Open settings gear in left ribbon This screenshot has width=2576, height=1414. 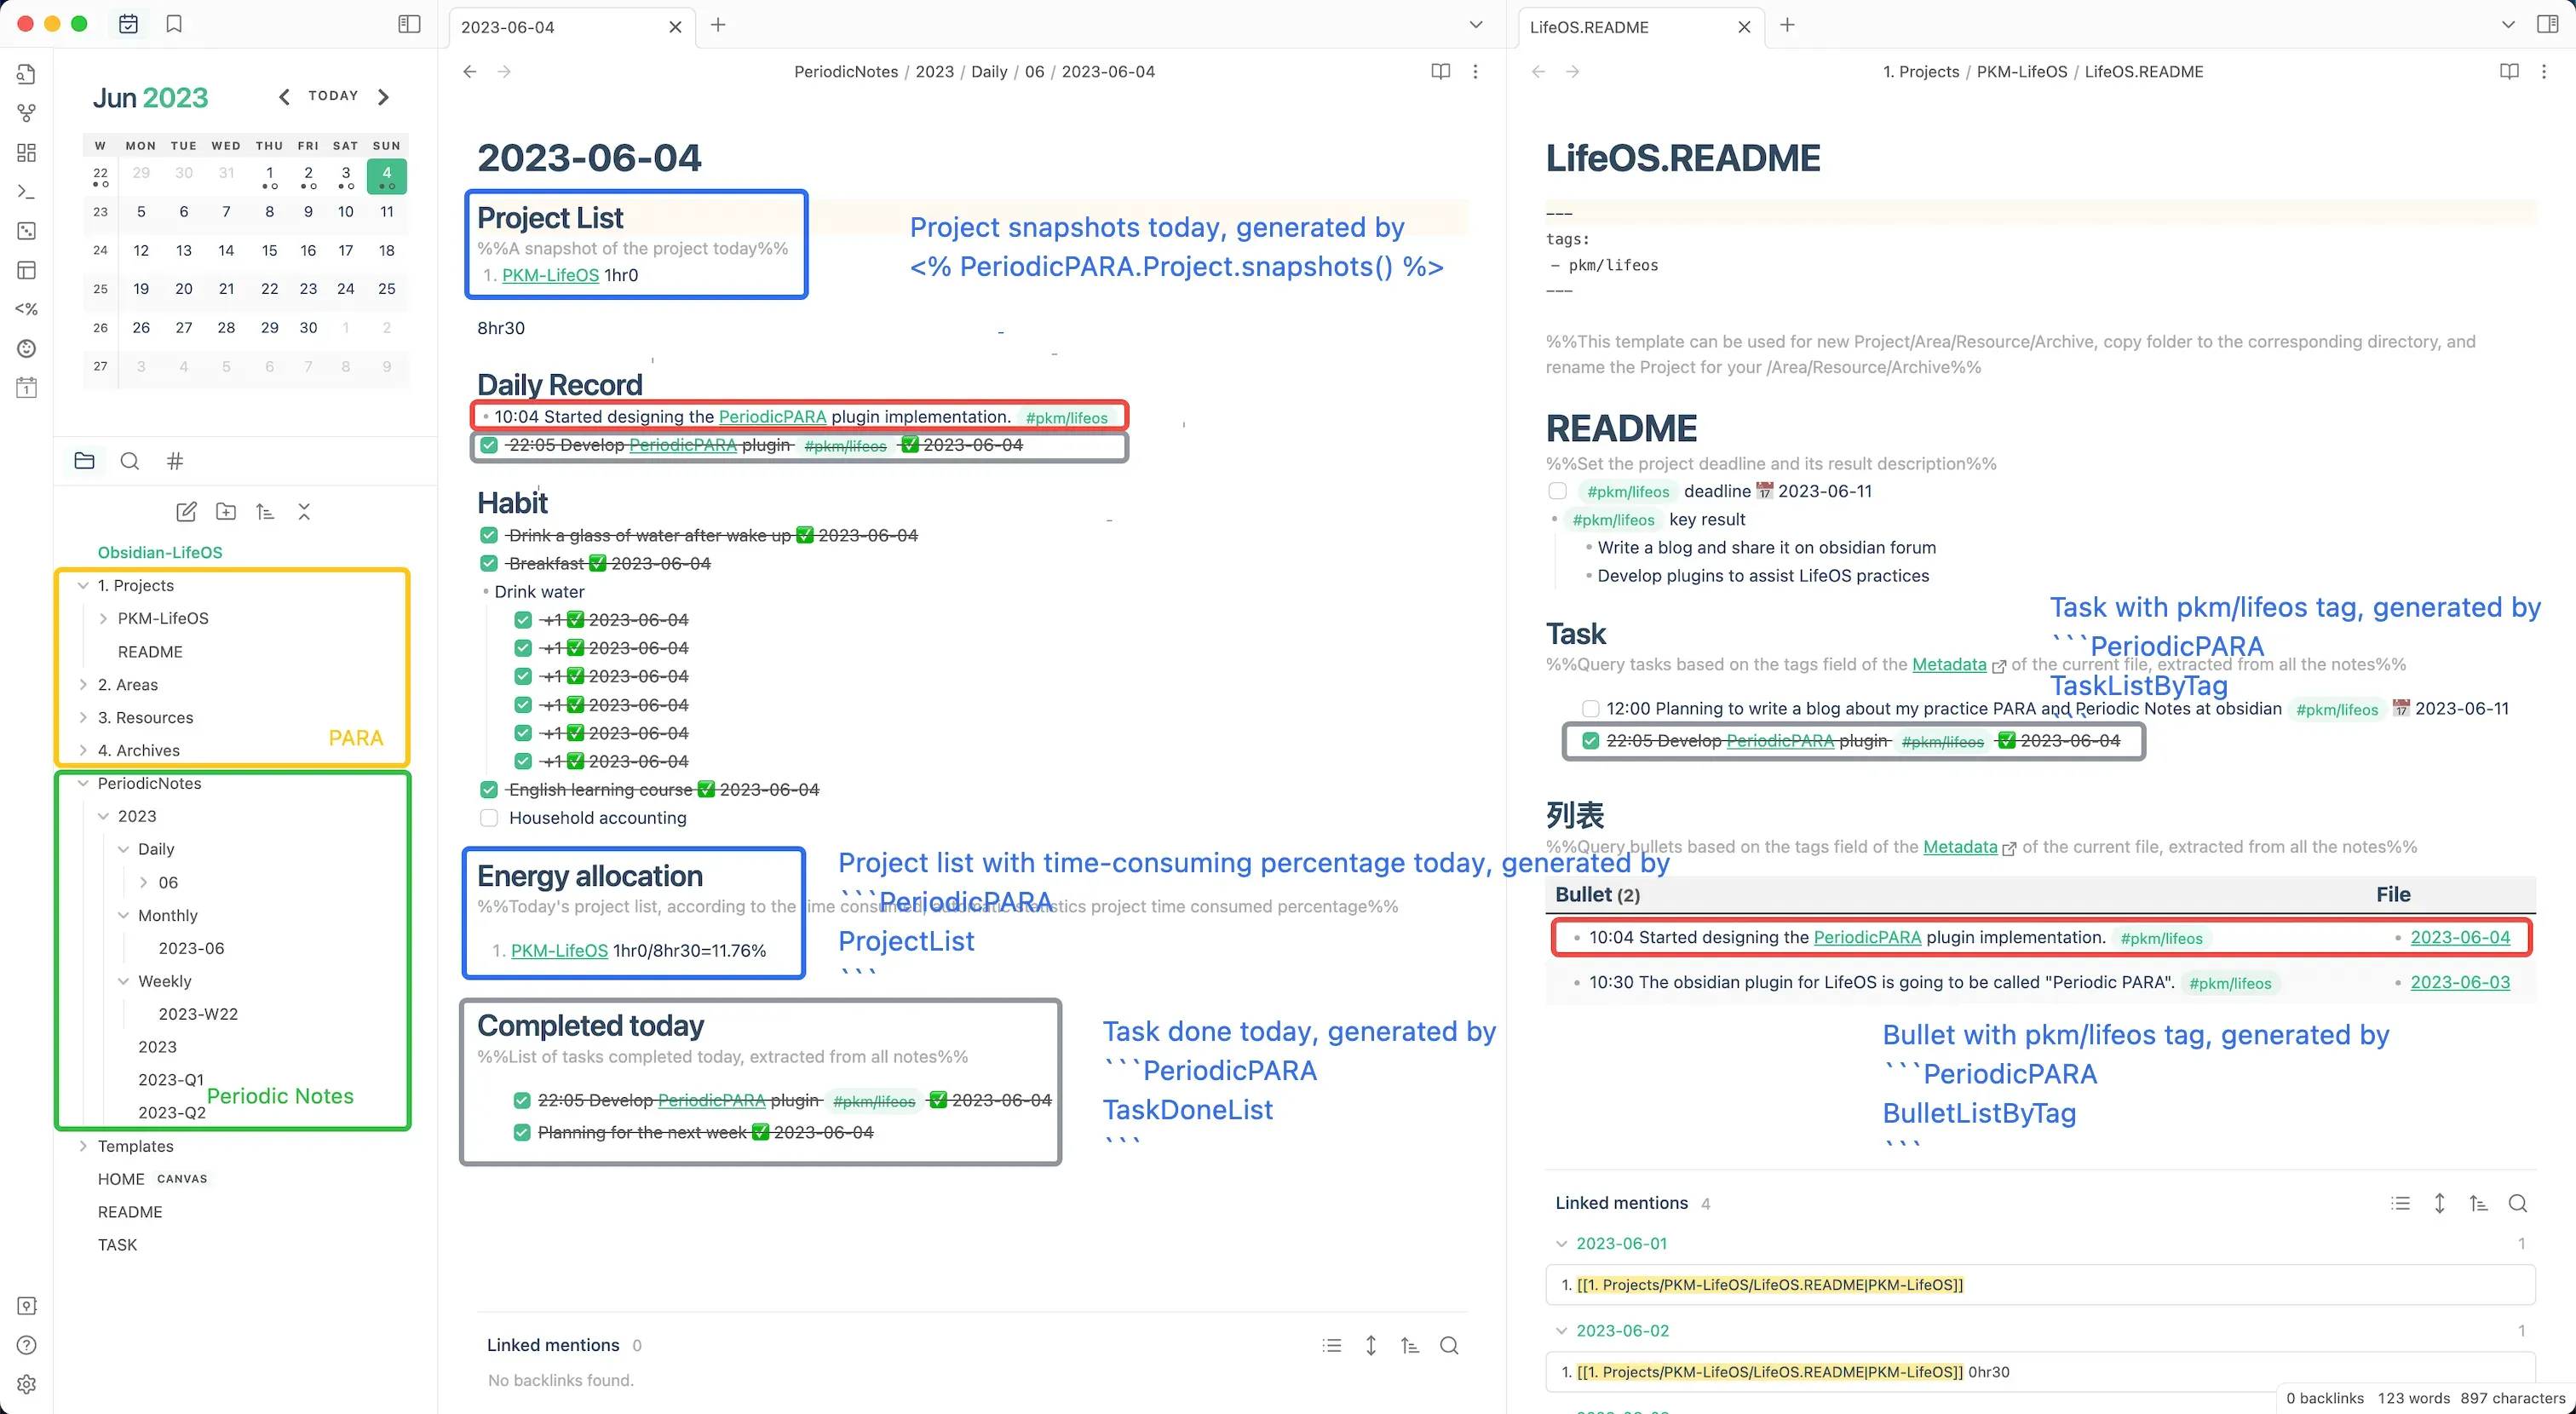pos(27,1384)
